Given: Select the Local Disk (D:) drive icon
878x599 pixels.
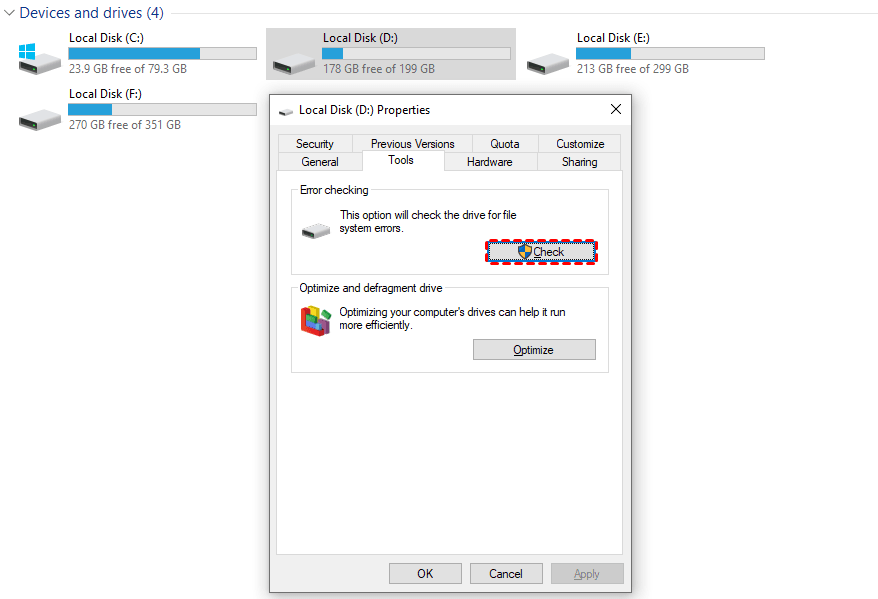Looking at the screenshot, I should pos(293,64).
